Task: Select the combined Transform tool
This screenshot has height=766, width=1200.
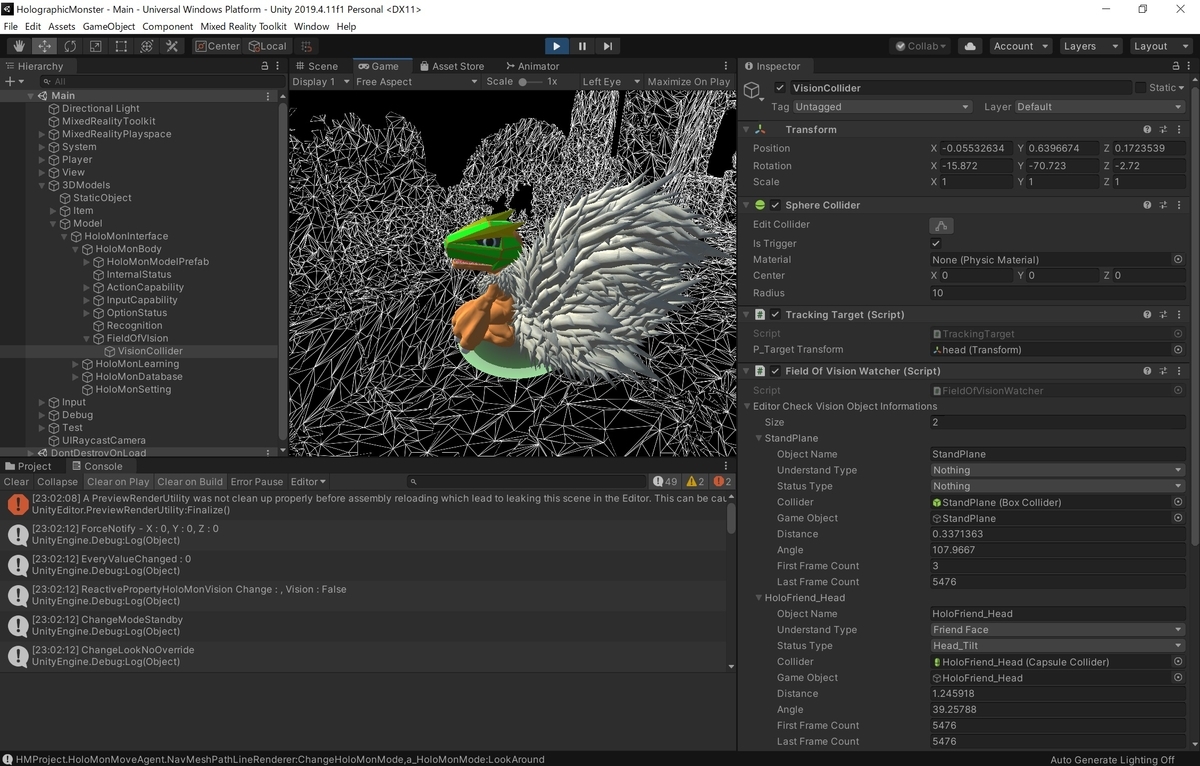Action: click(146, 46)
